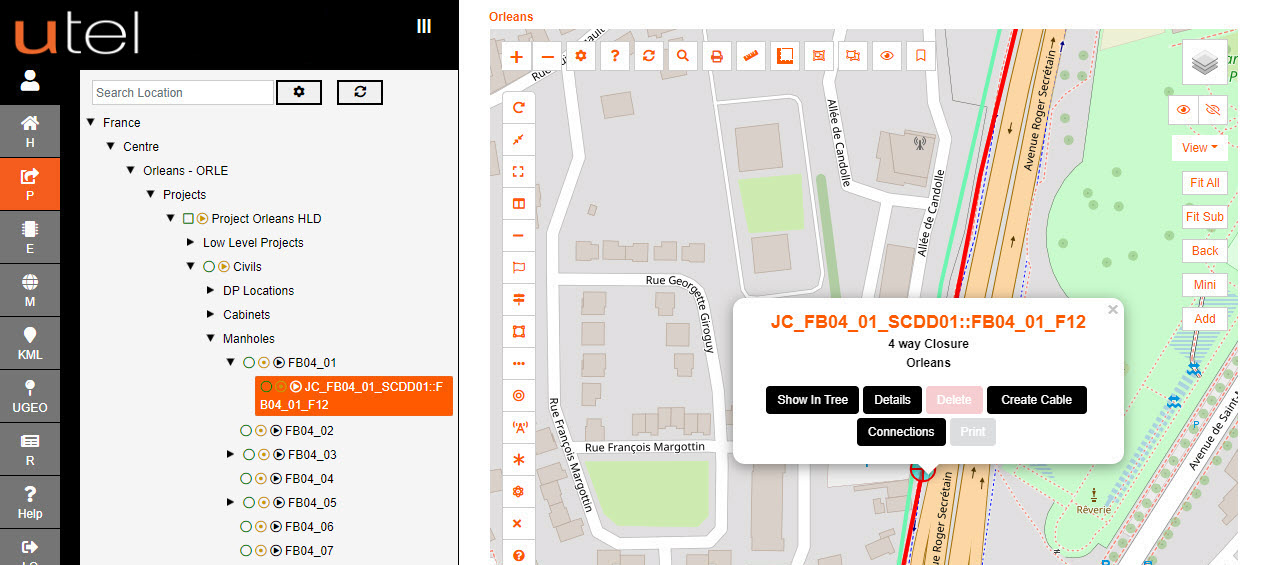Zoom in with the map plus button
Screen dimensions: 1265x565
point(517,56)
